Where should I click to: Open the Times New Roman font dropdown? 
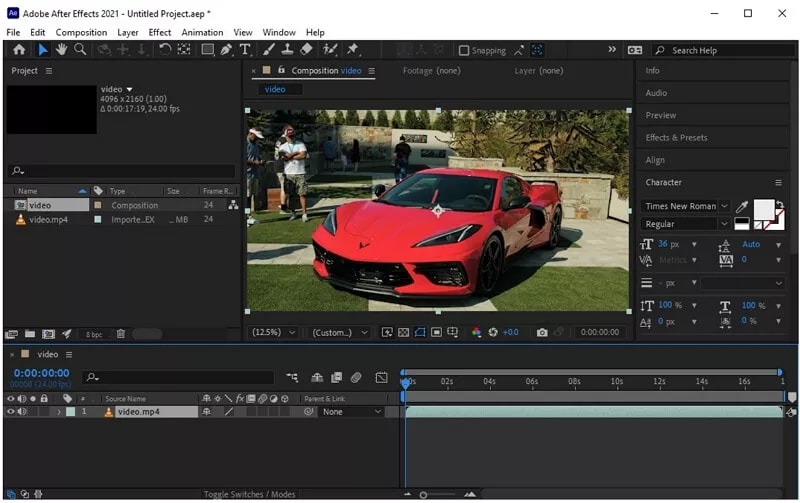coord(686,206)
